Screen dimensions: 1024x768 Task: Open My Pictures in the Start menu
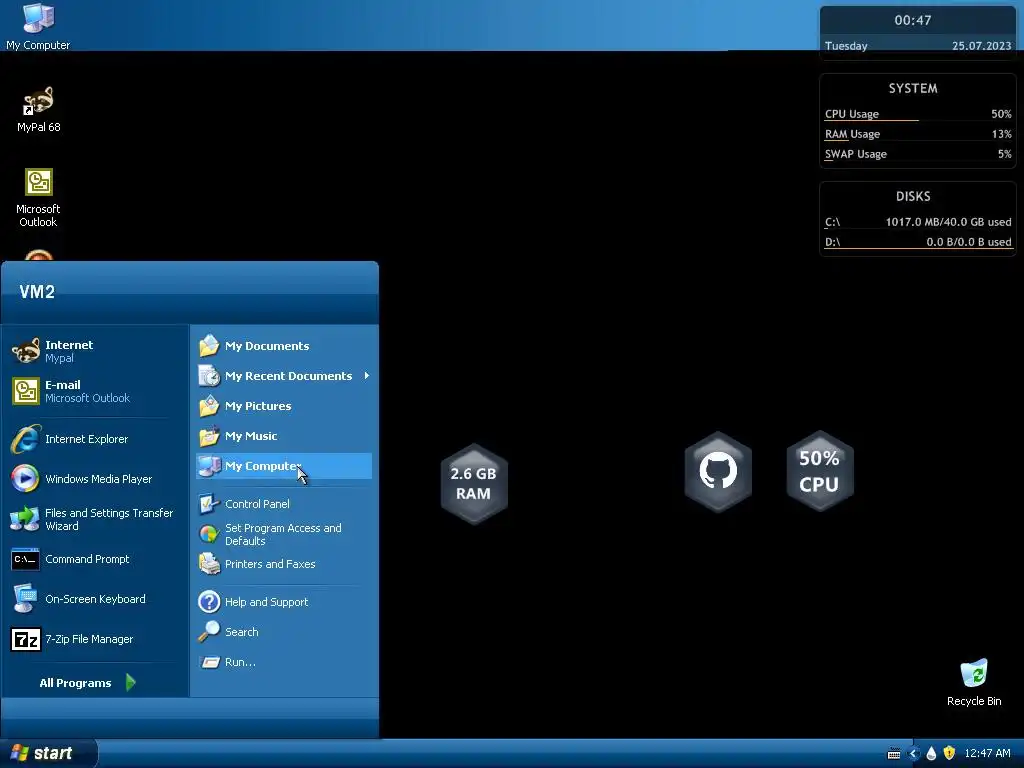[283, 406]
